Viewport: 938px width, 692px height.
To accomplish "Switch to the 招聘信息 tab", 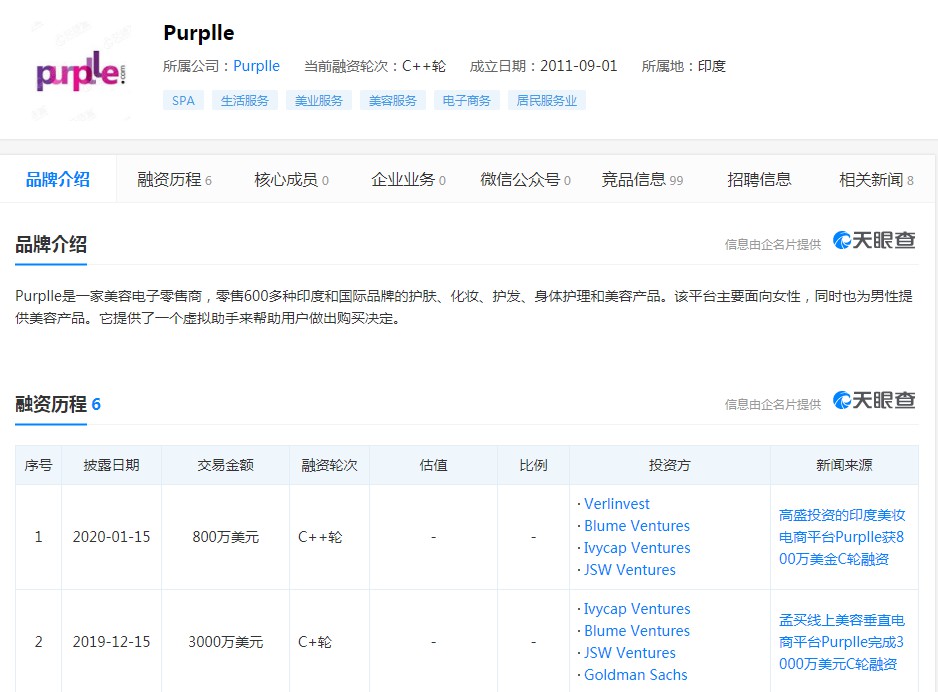I will [x=759, y=179].
